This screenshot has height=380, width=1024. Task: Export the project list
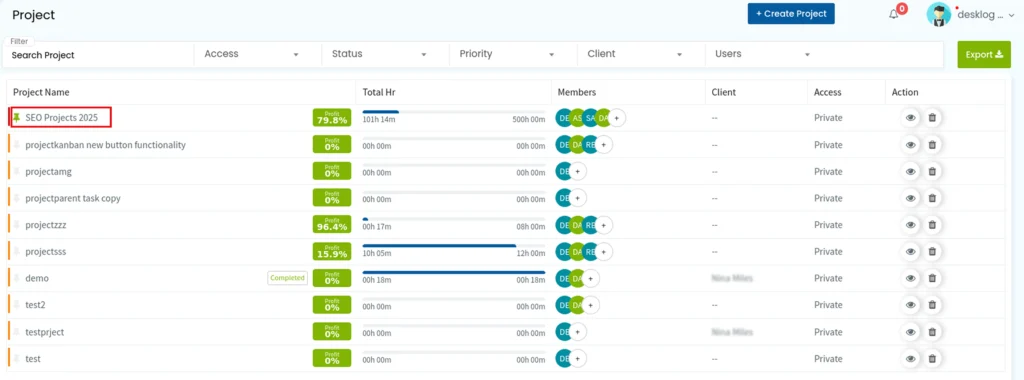tap(984, 54)
